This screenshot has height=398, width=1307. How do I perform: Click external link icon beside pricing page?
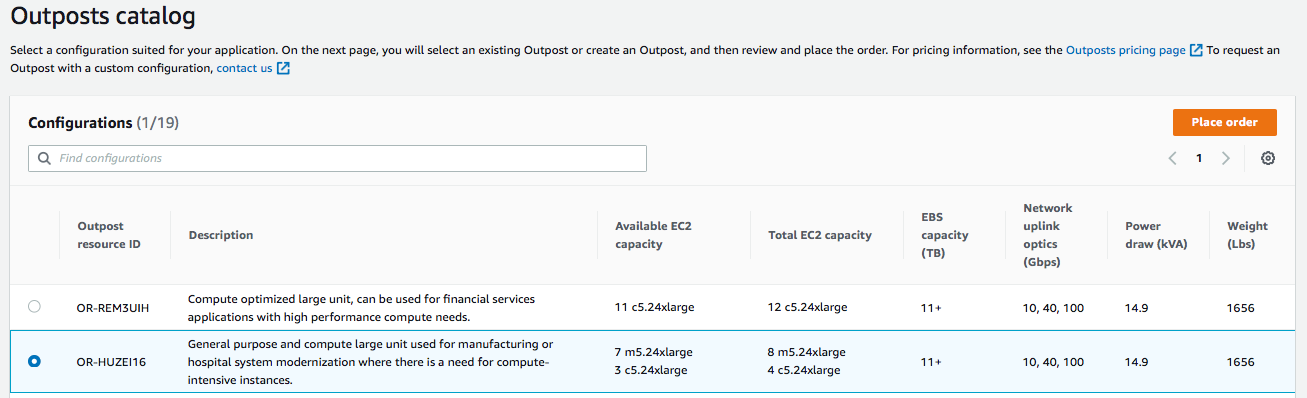coord(1196,49)
